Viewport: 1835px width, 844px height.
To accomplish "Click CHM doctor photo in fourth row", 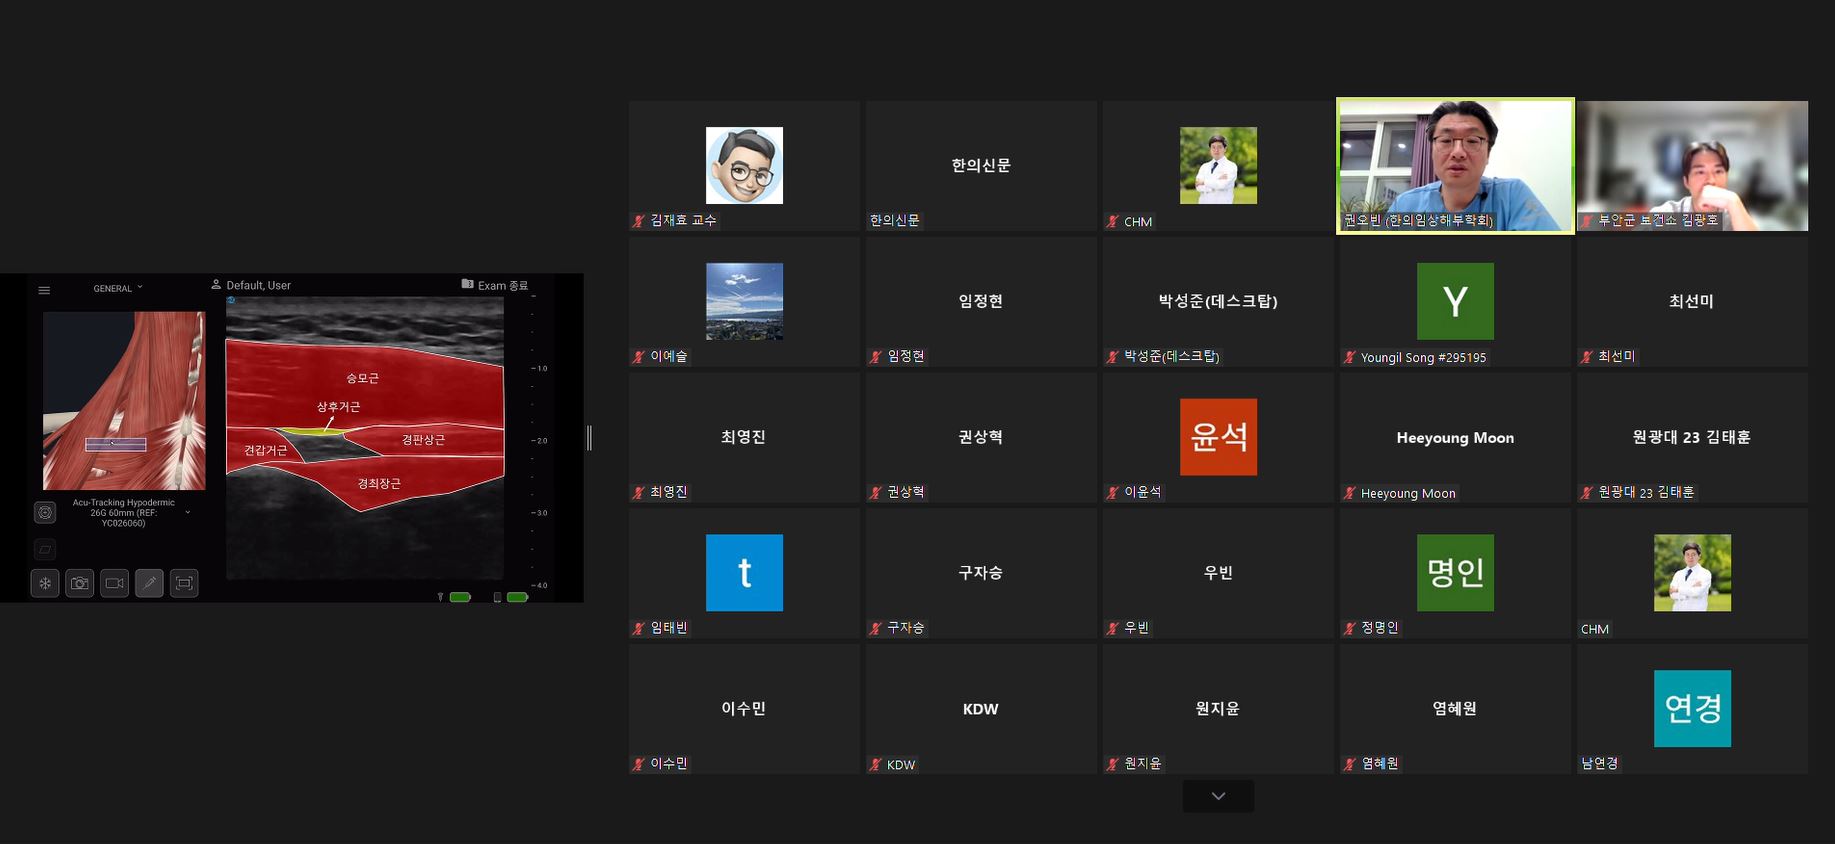I will point(1692,573).
